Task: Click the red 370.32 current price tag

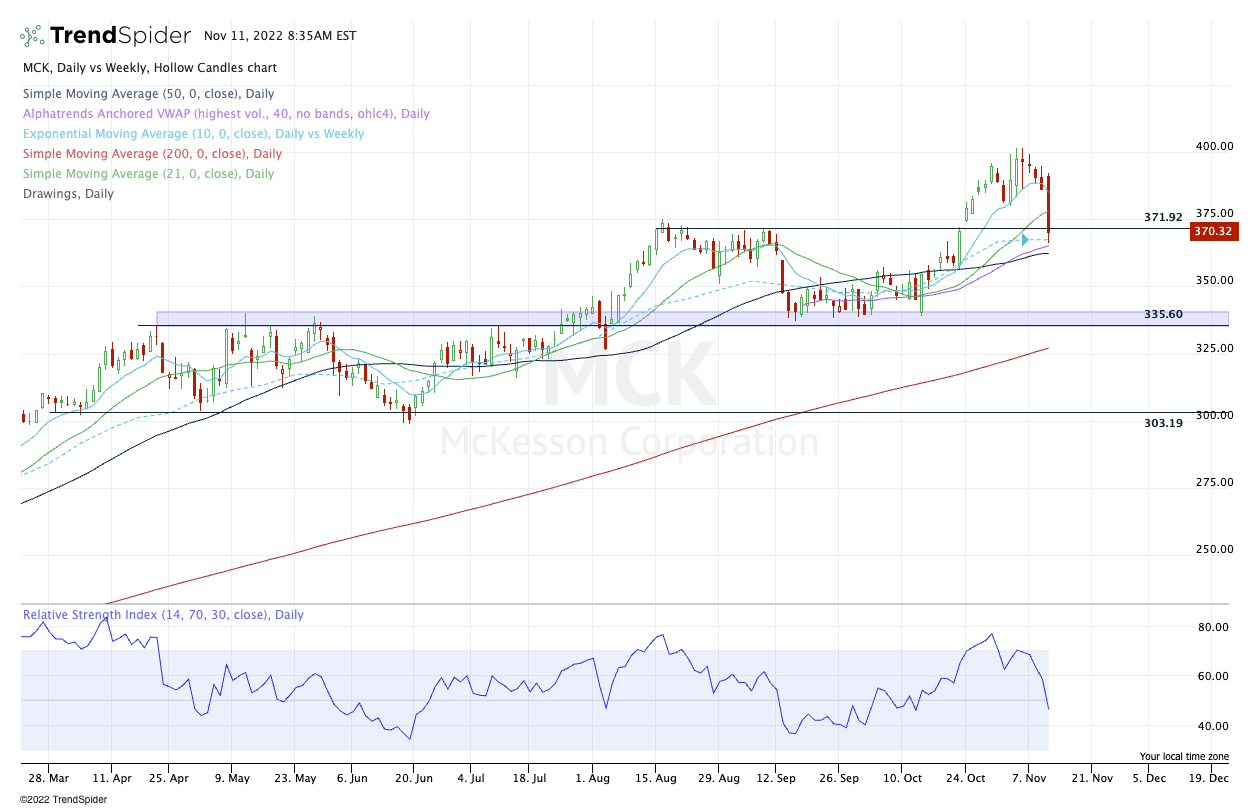Action: click(x=1214, y=231)
